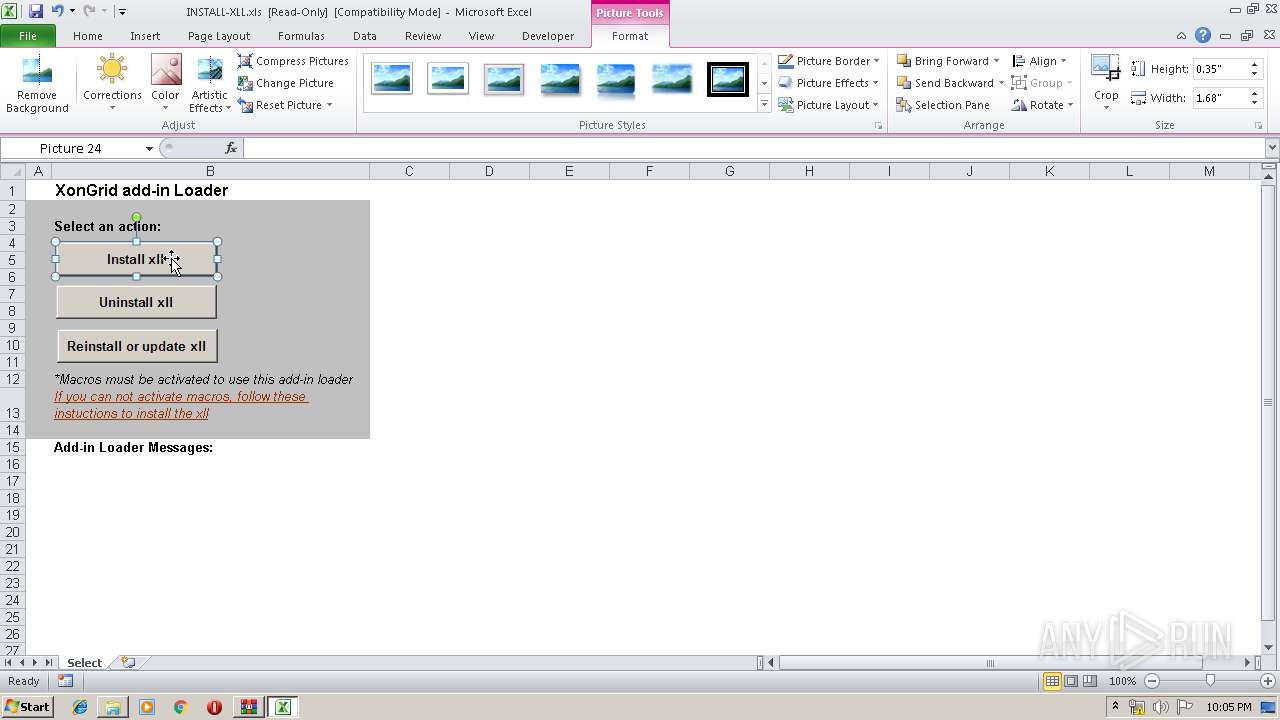Switch to Page Break Preview icon
The image size is (1280, 720).
click(1090, 681)
